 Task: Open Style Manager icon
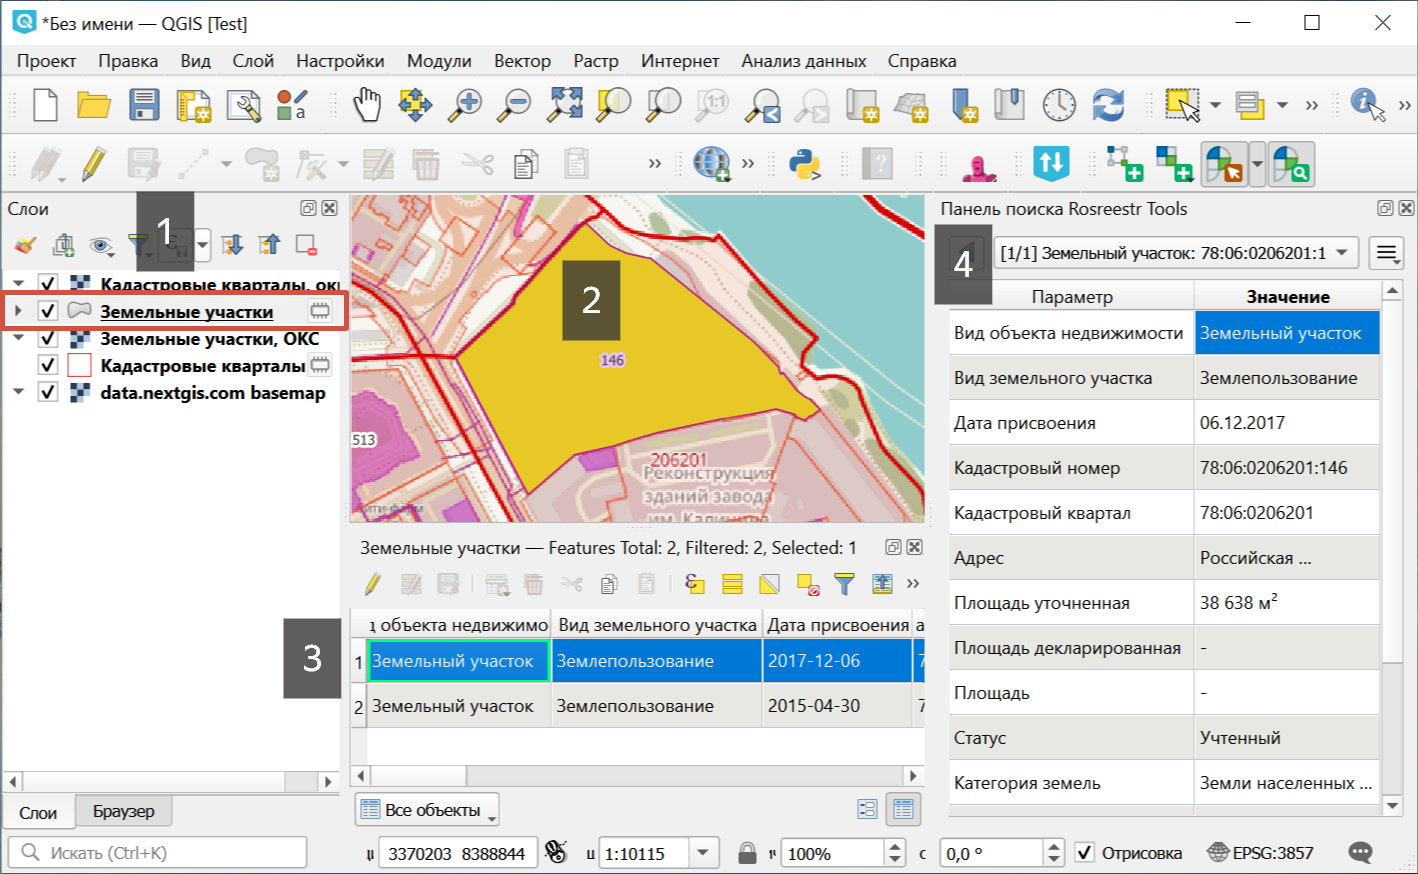click(292, 104)
